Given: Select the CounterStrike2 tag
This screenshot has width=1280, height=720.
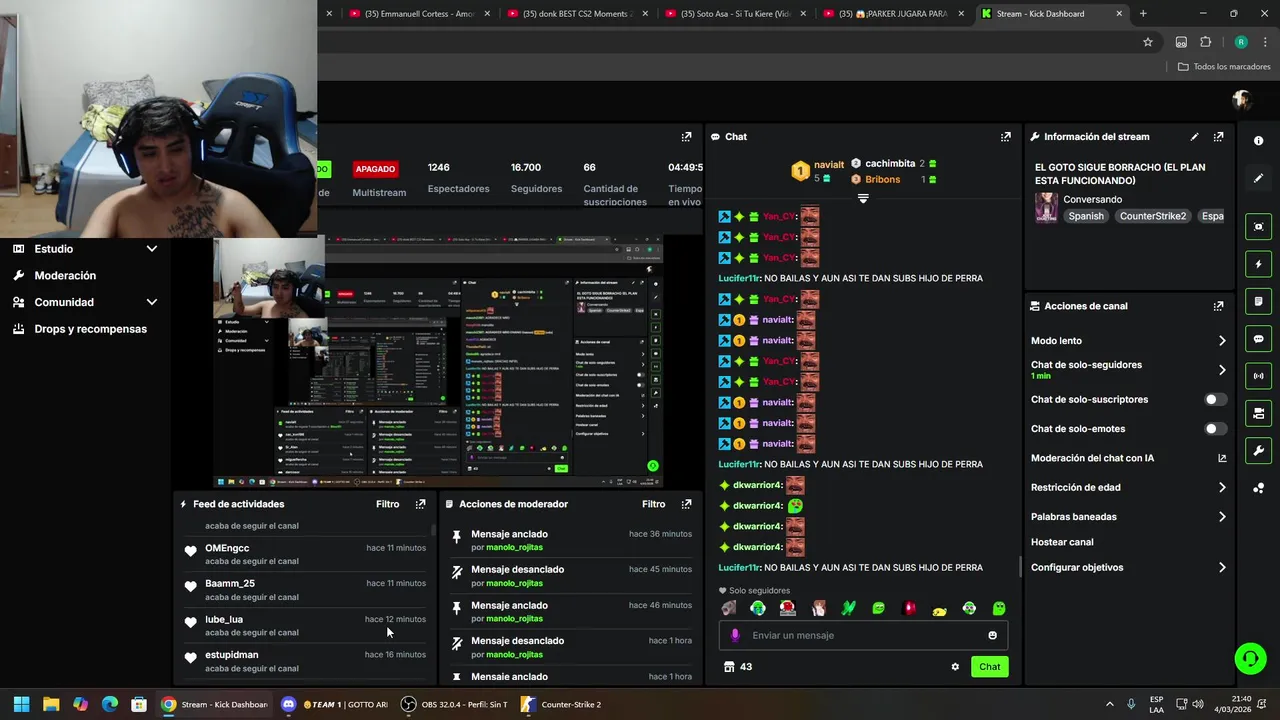Looking at the screenshot, I should 1153,216.
